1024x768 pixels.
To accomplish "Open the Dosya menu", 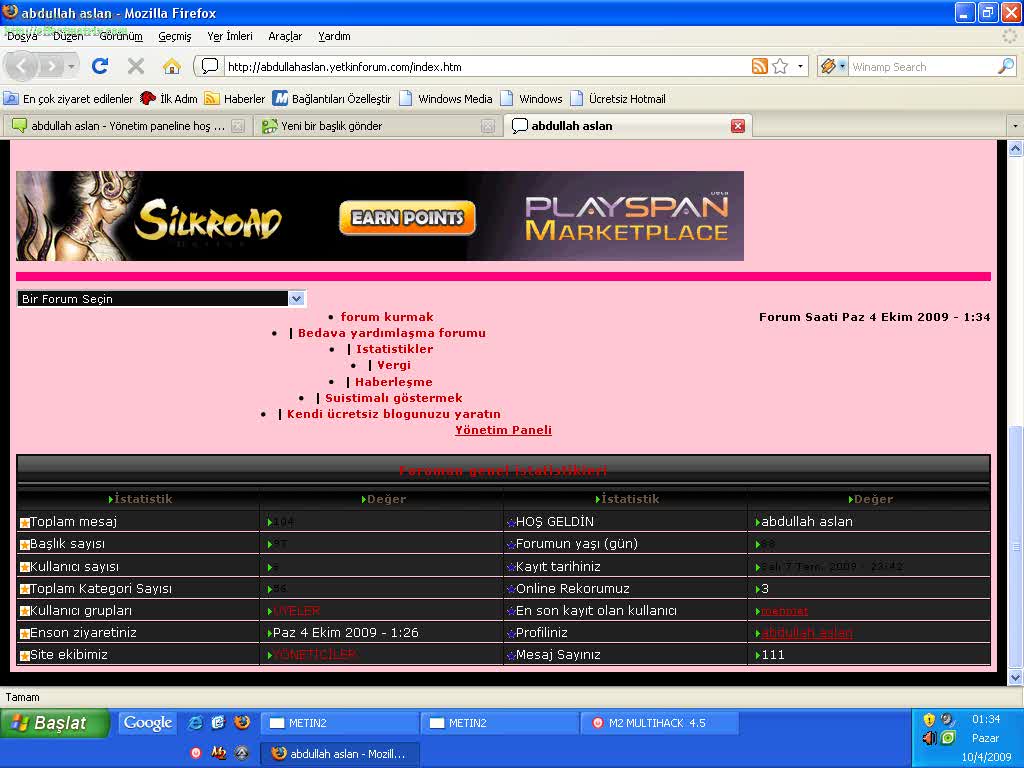I will pos(22,37).
